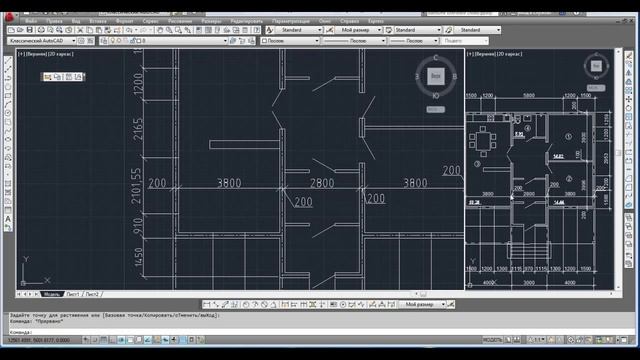This screenshot has width=640, height=360.
Task: Select the Line tool in the Draw toolbar
Action: [8, 60]
